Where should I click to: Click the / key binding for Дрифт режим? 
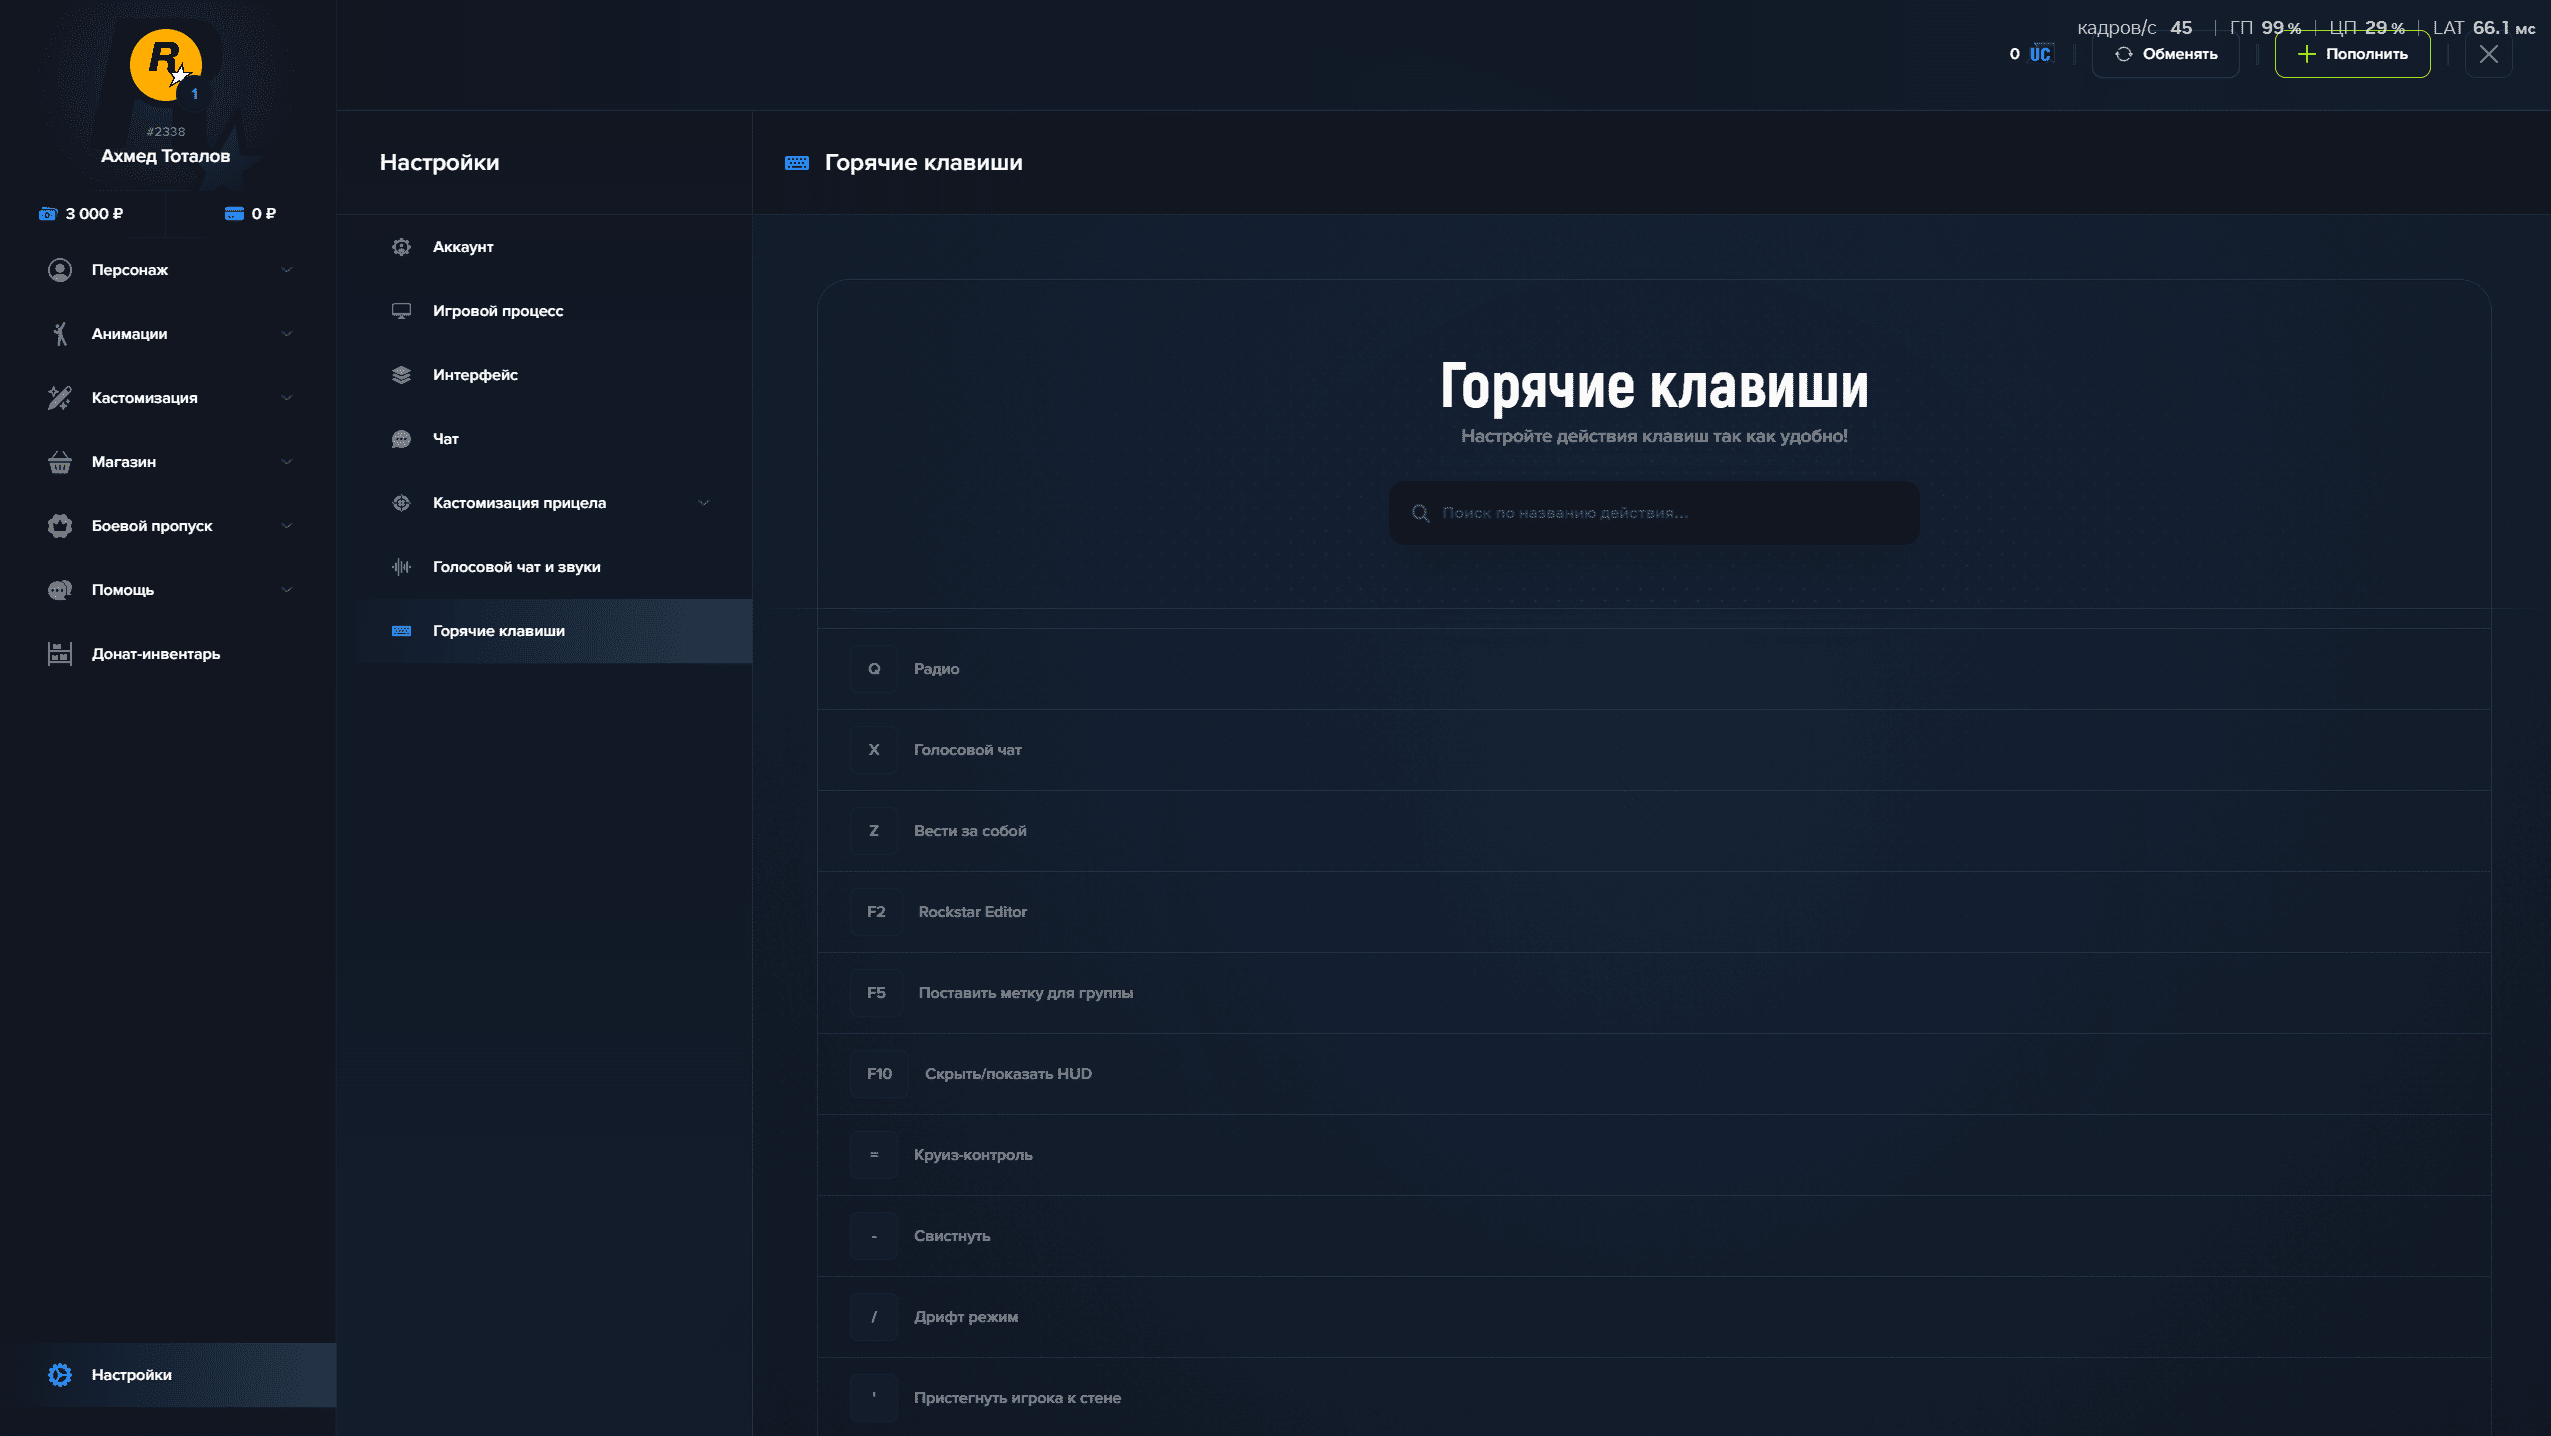point(874,1317)
